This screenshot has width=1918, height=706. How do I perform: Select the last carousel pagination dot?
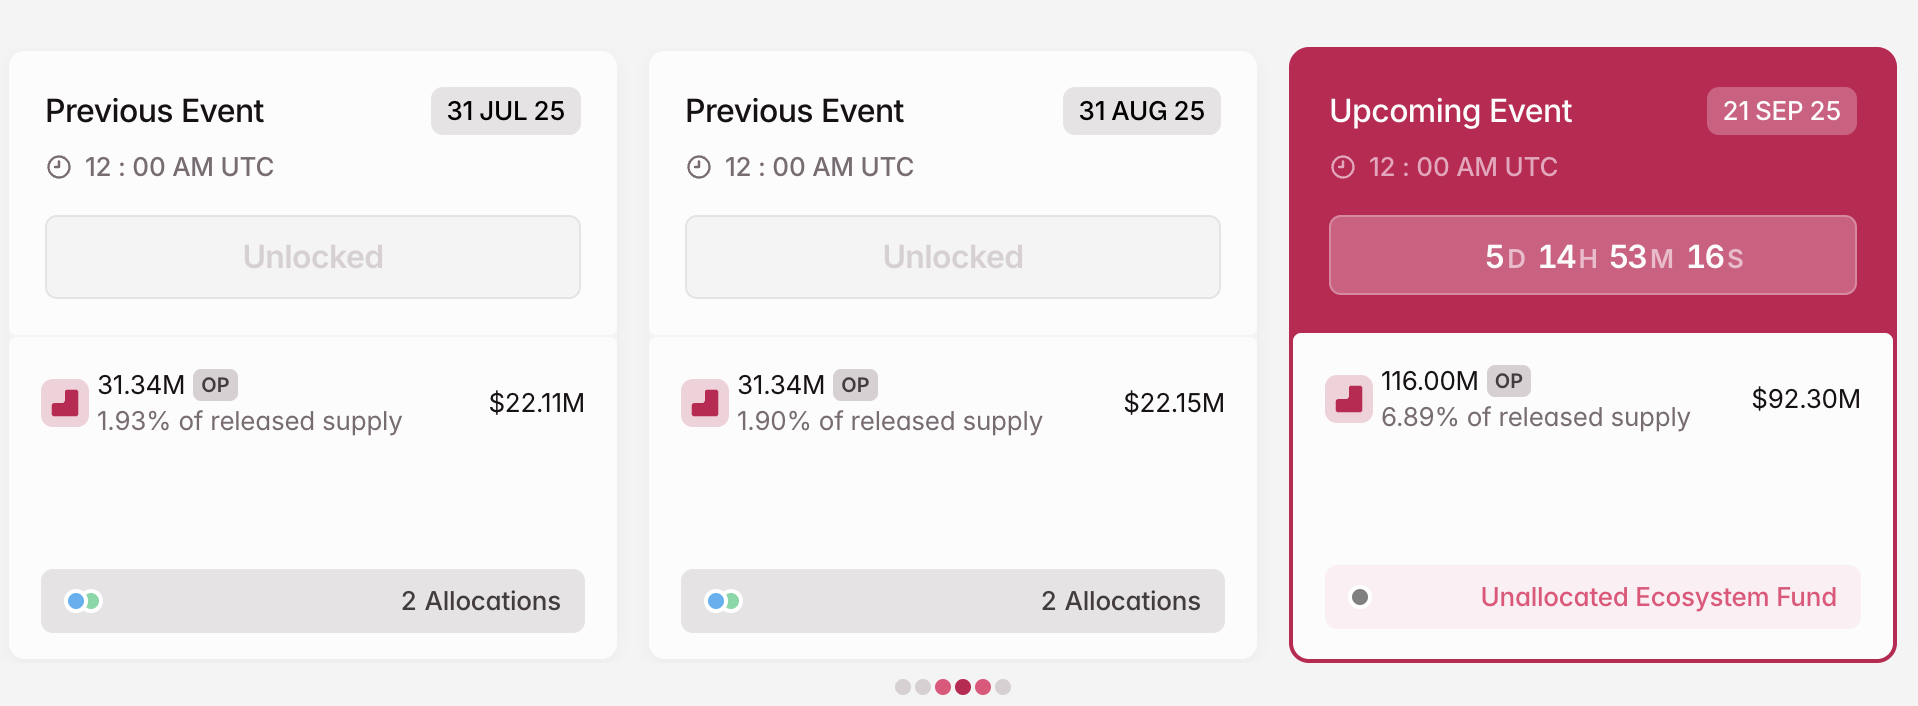[1003, 687]
